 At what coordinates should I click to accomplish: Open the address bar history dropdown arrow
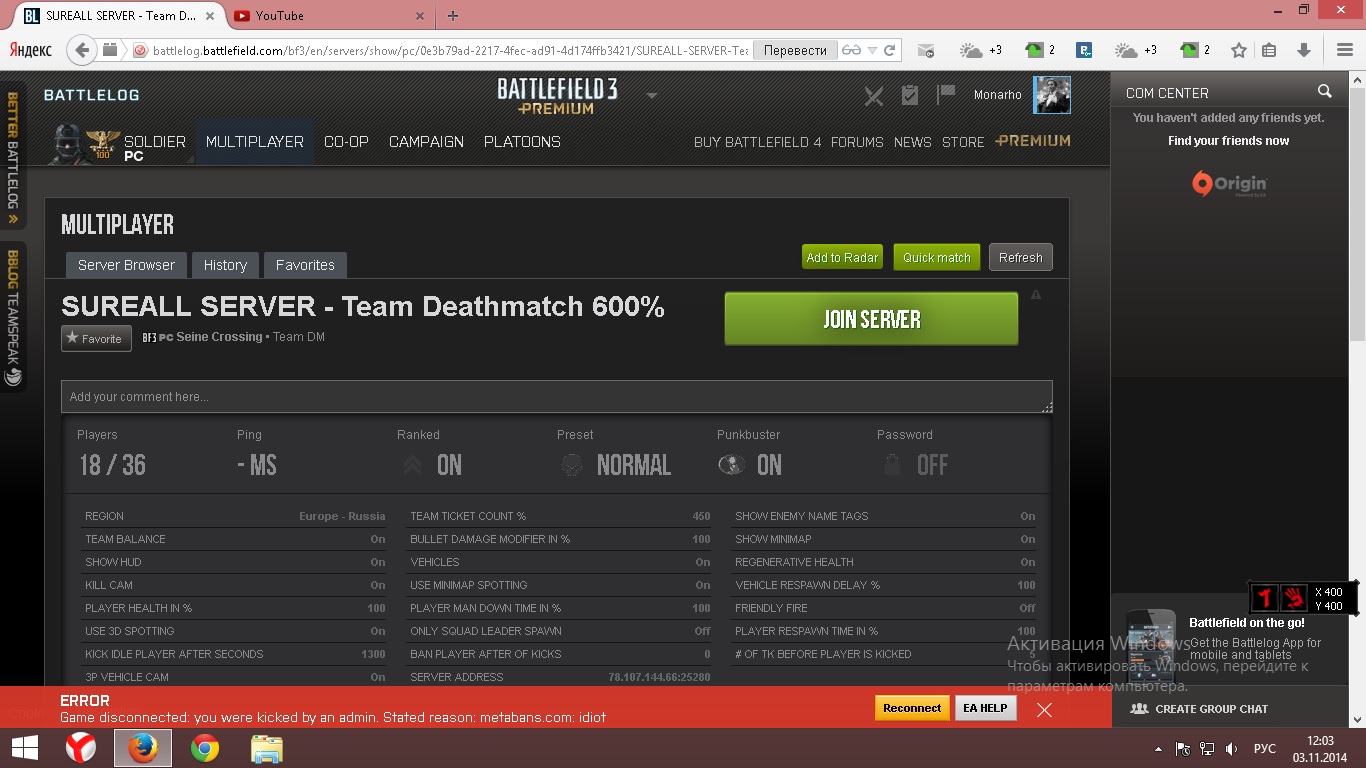872,50
